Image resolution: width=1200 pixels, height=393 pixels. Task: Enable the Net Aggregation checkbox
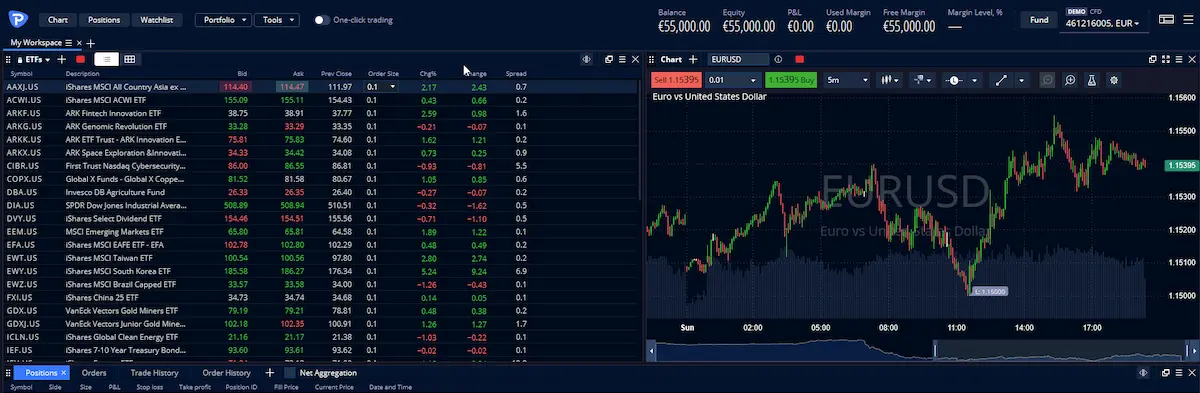pyautogui.click(x=289, y=373)
